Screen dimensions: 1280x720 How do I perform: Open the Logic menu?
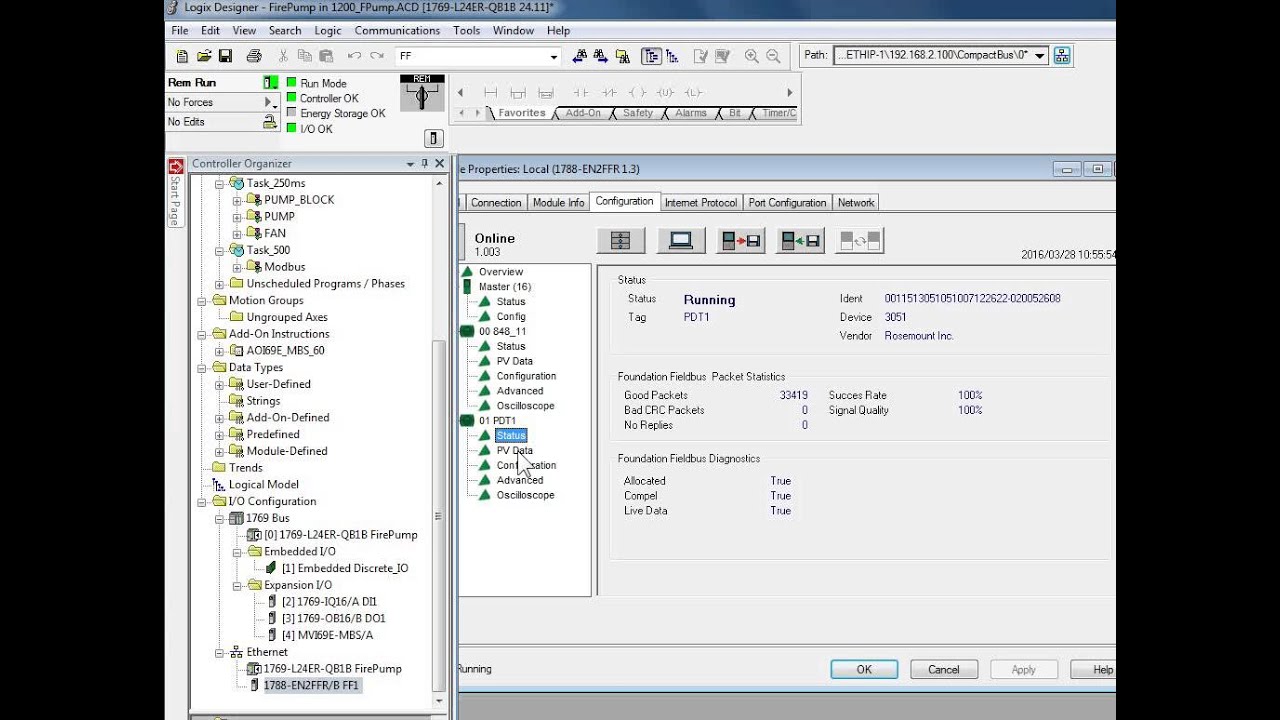(328, 31)
